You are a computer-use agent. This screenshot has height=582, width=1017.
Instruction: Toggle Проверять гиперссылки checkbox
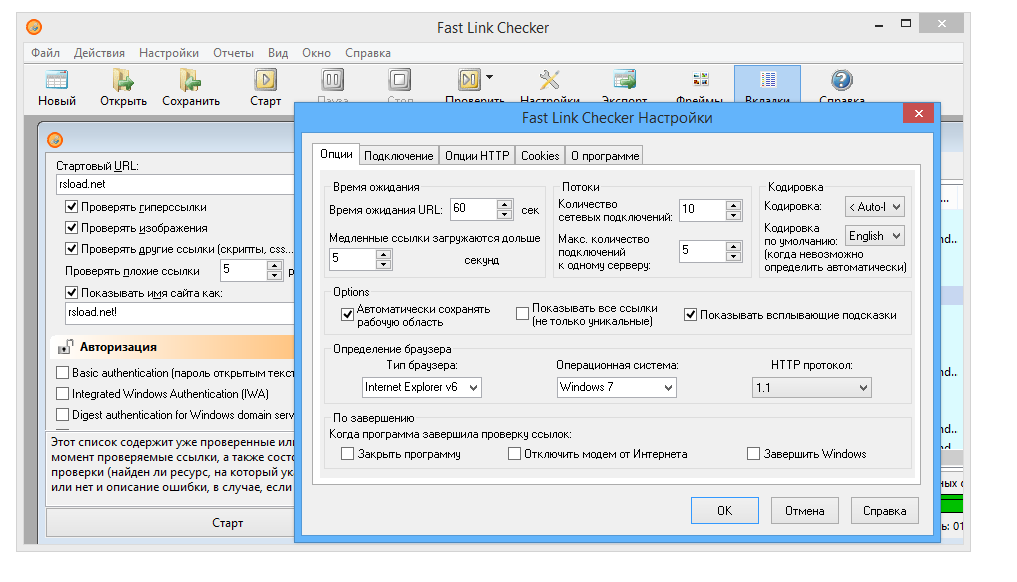click(71, 207)
